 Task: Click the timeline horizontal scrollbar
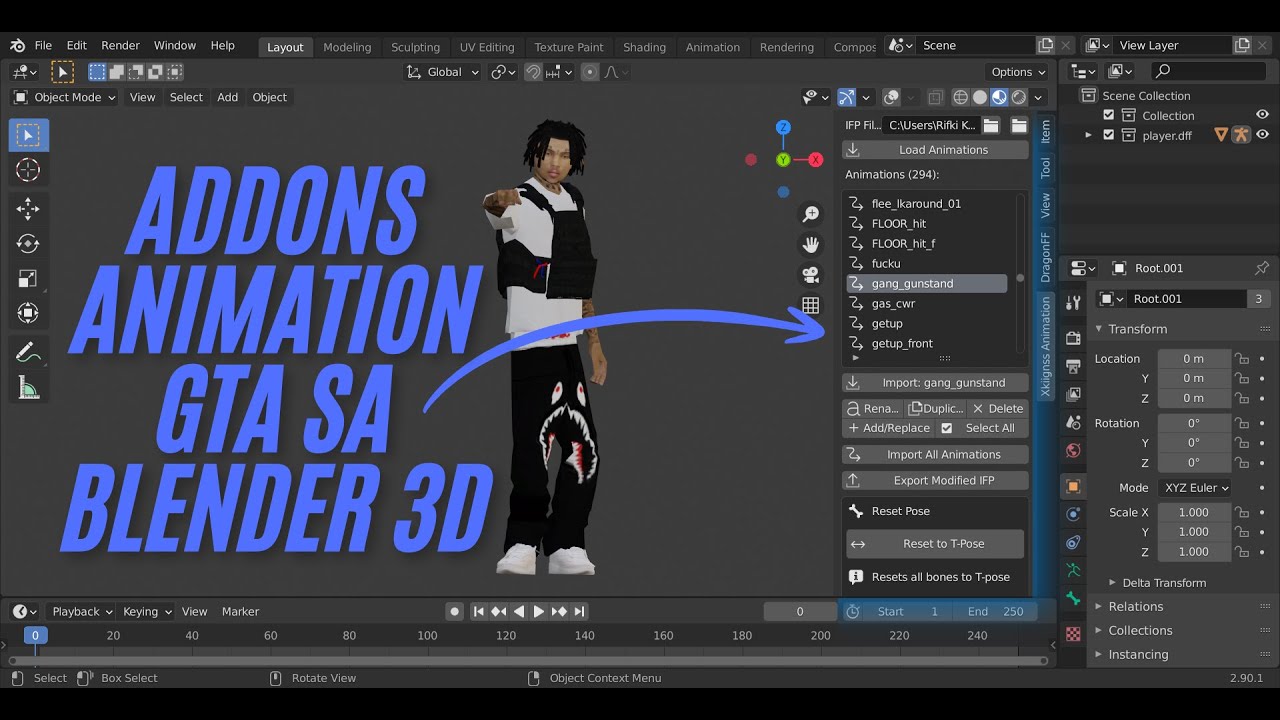pyautogui.click(x=527, y=661)
